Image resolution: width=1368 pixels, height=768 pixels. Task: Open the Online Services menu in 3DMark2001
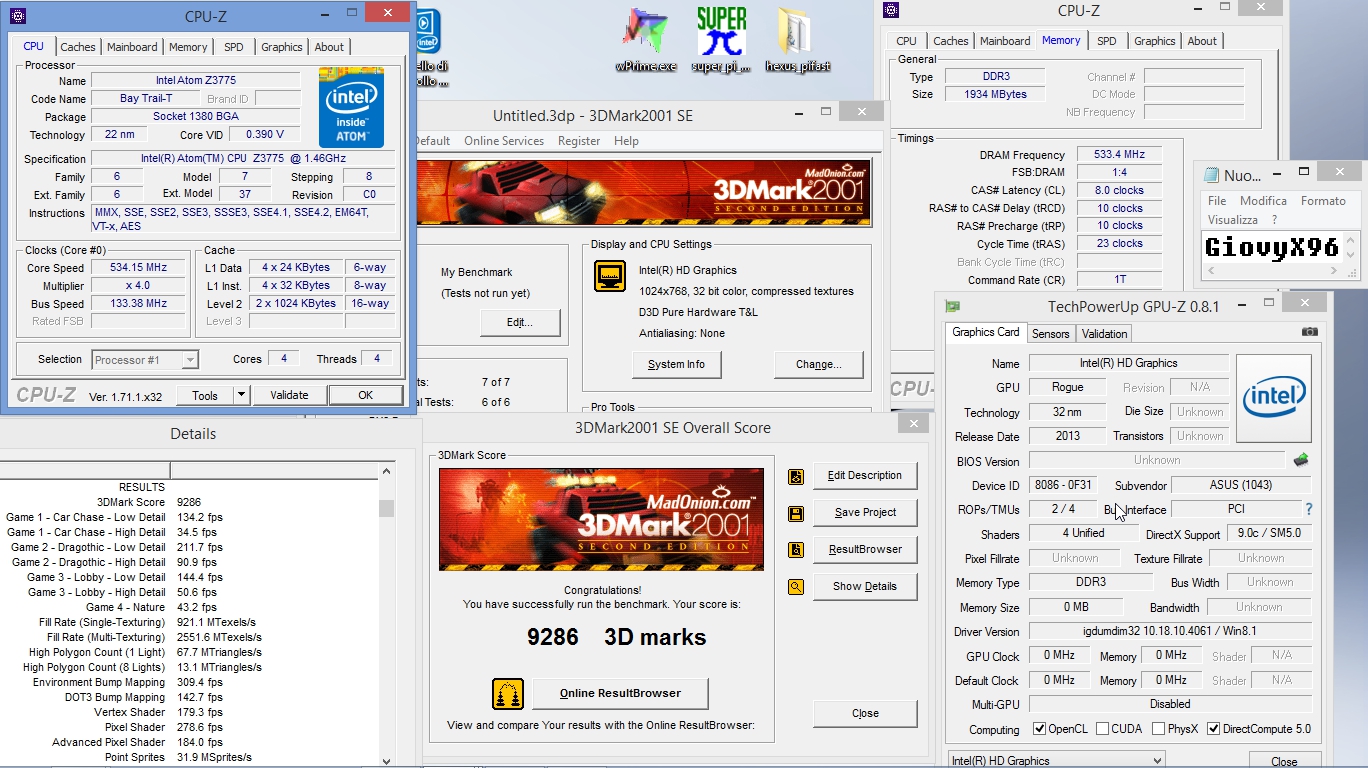[504, 141]
